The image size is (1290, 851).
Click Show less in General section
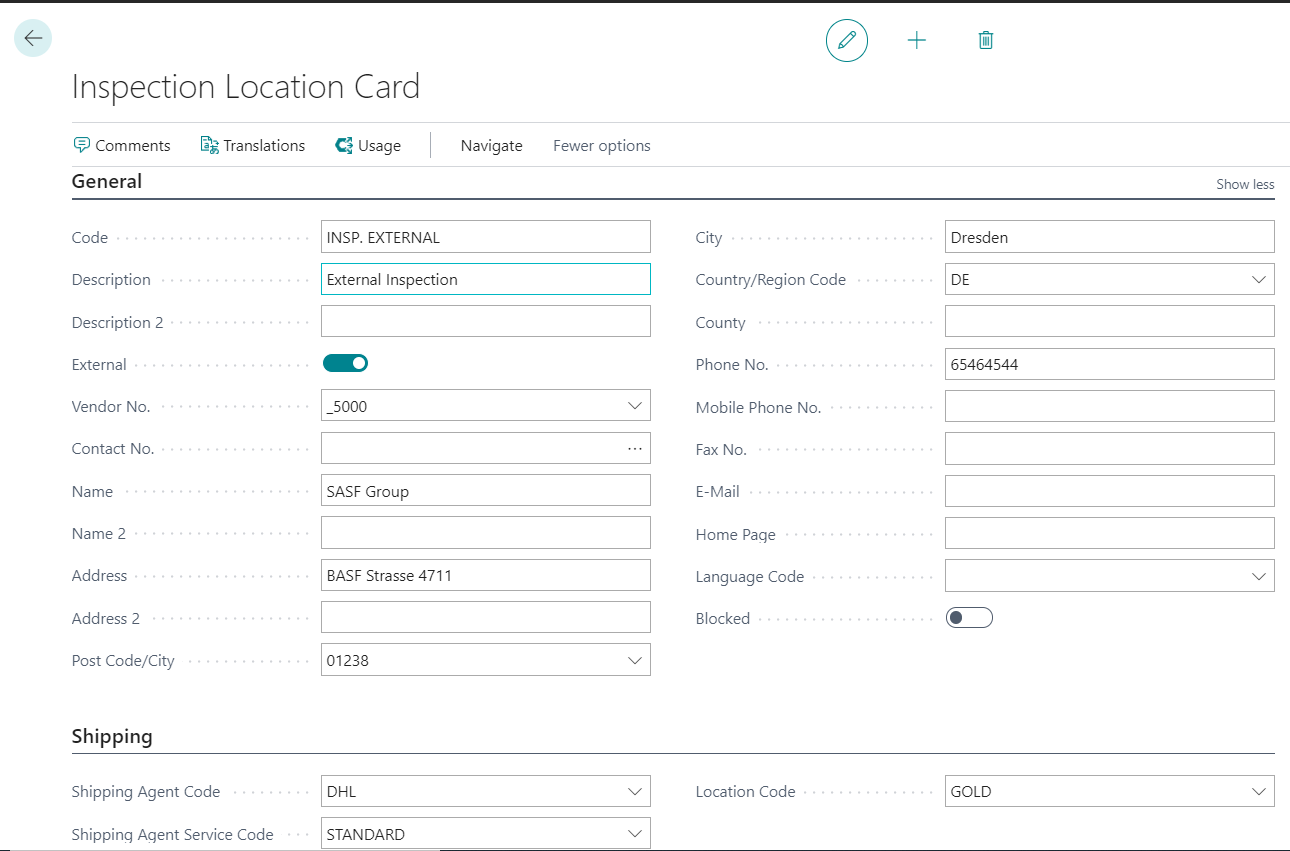1245,184
